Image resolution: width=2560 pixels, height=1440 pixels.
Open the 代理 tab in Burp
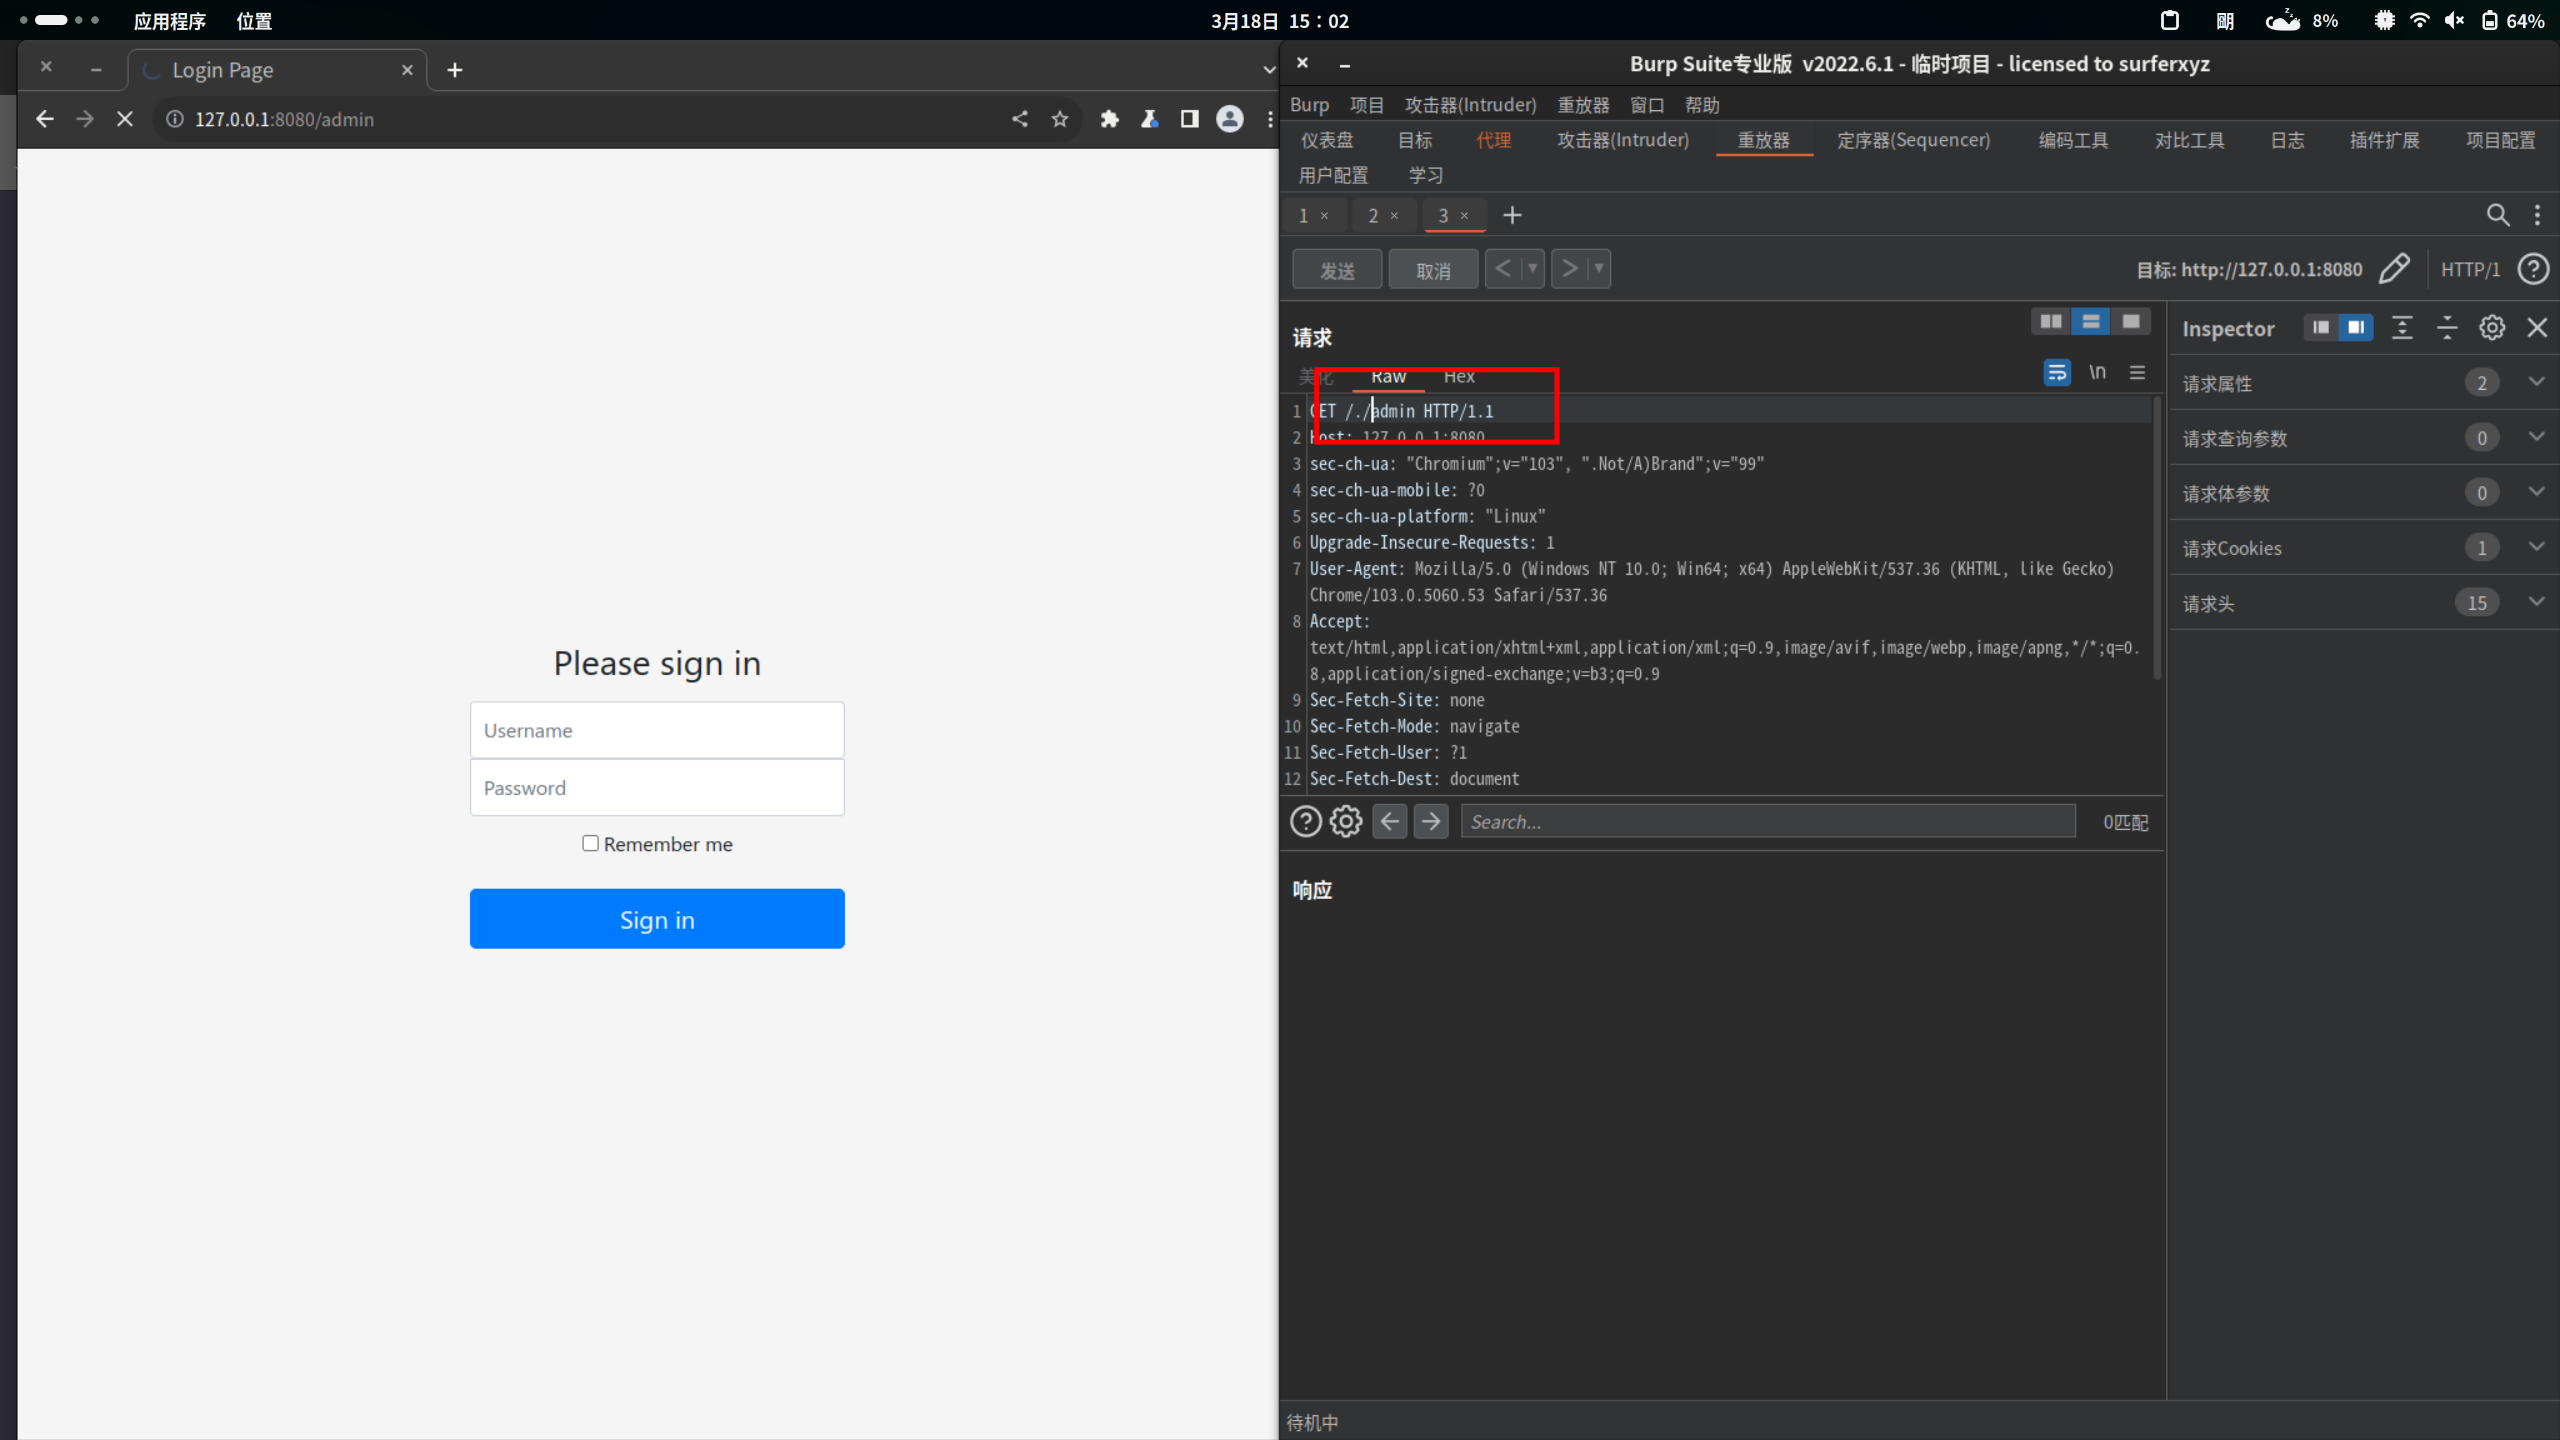(1494, 140)
